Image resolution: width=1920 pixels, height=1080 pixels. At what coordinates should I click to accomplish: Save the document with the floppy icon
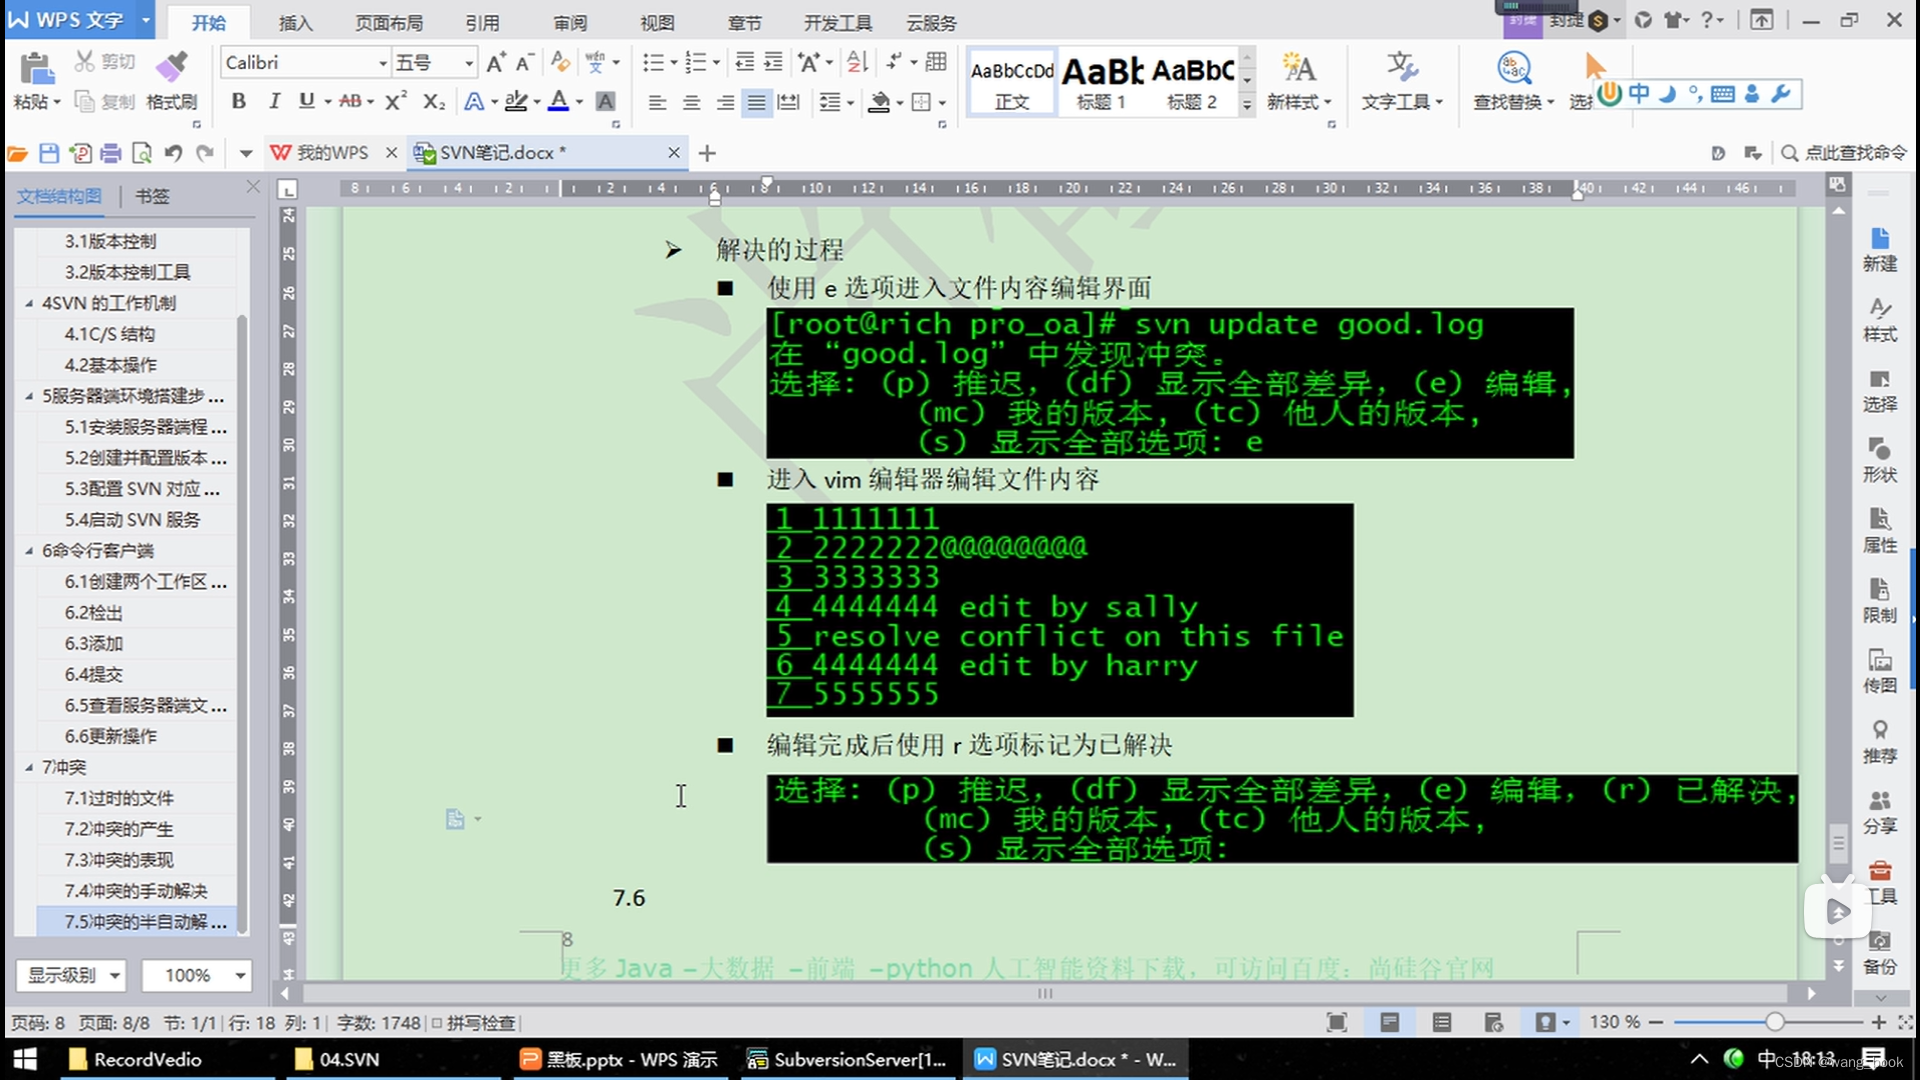[48, 153]
